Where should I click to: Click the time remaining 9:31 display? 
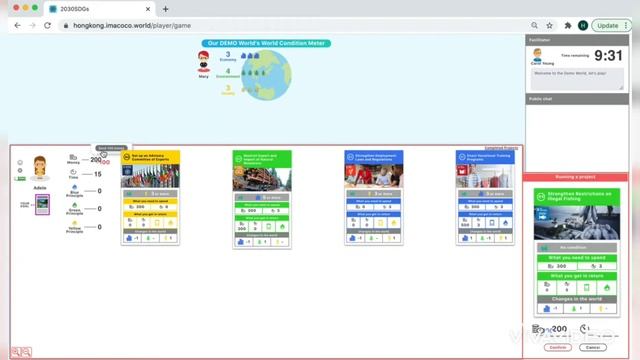(608, 56)
